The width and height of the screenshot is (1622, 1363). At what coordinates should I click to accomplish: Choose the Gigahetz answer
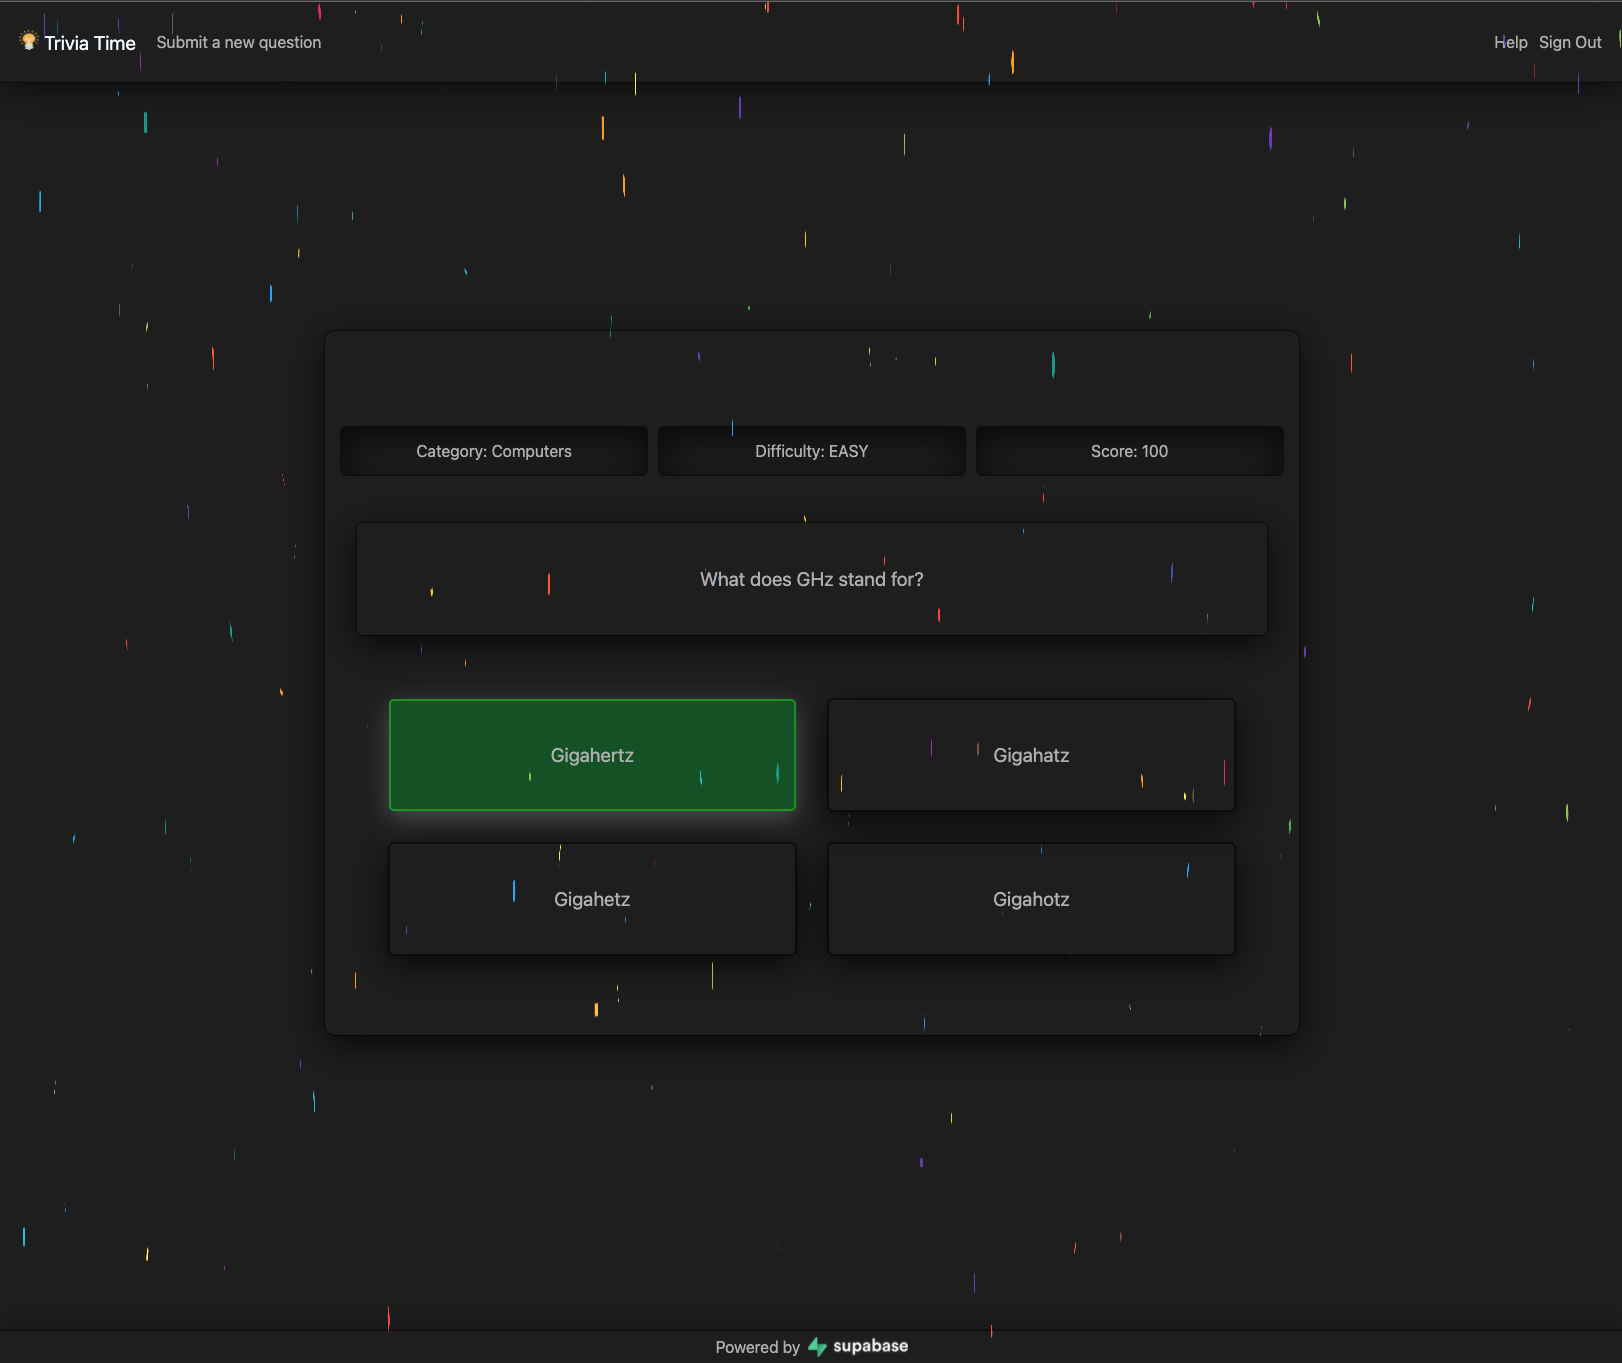[x=592, y=899]
